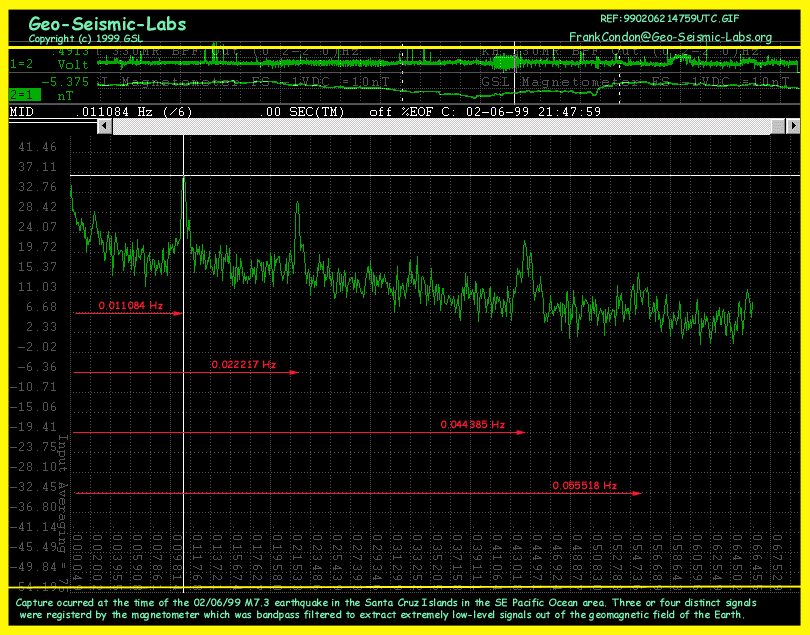Click the MID status label
810x635 pixels.
(x=22, y=112)
